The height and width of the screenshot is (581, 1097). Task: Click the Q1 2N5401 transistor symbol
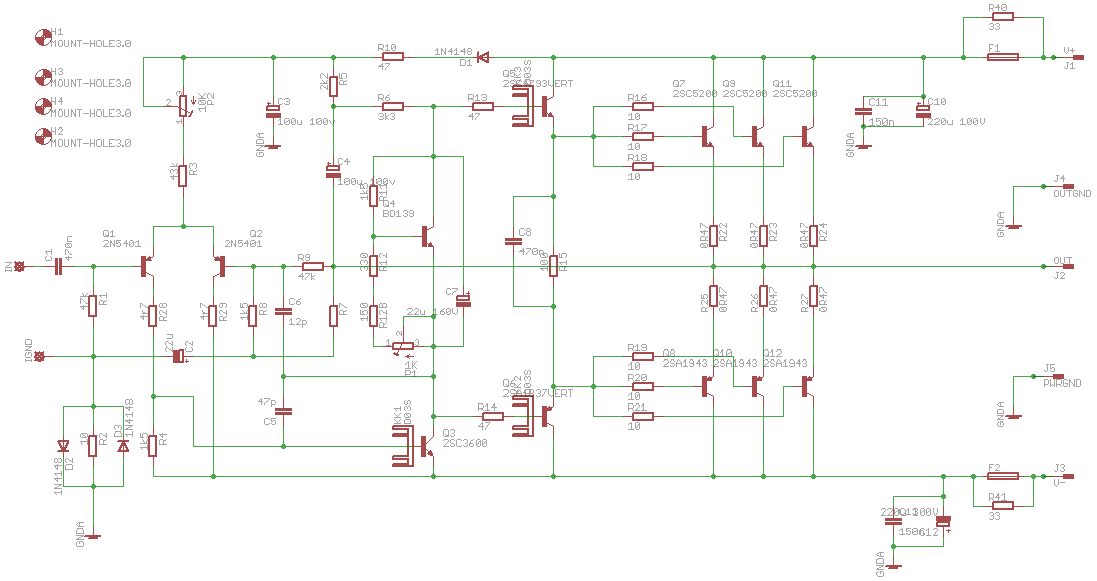point(146,266)
